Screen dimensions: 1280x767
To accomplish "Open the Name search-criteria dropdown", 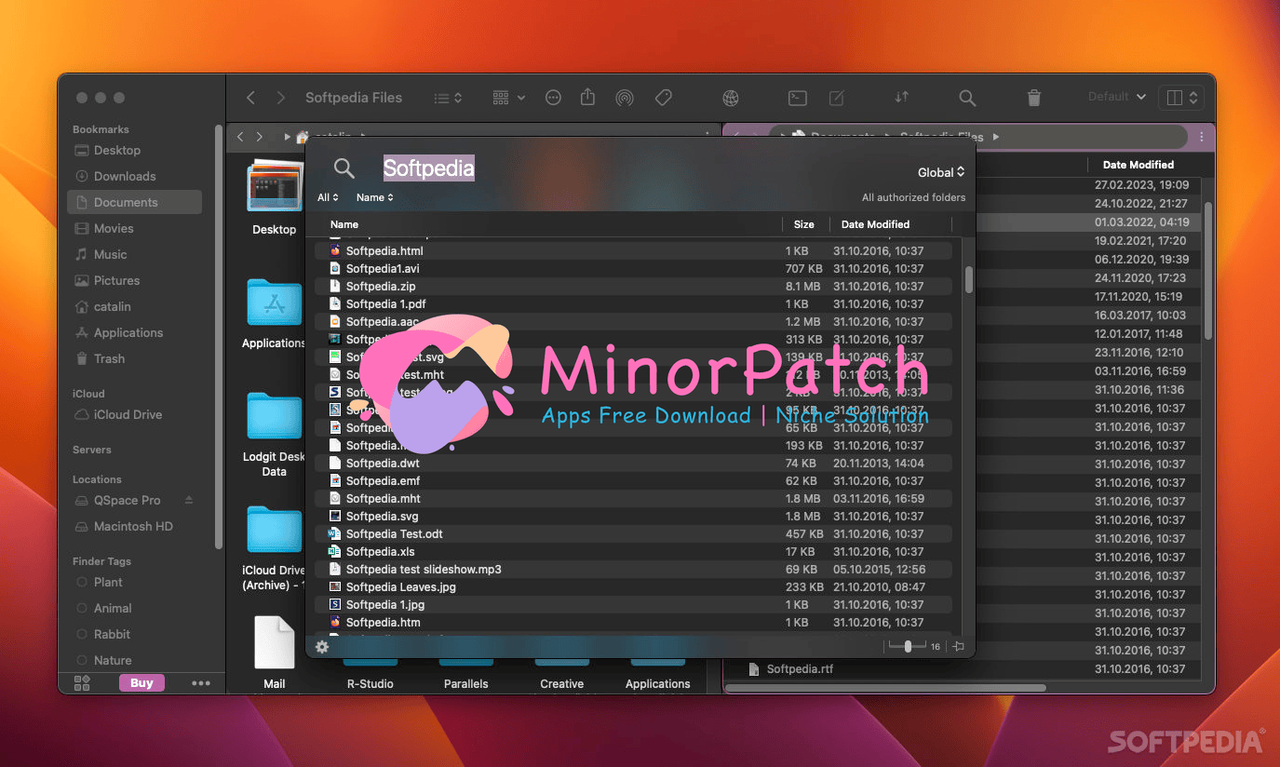I will 375,198.
